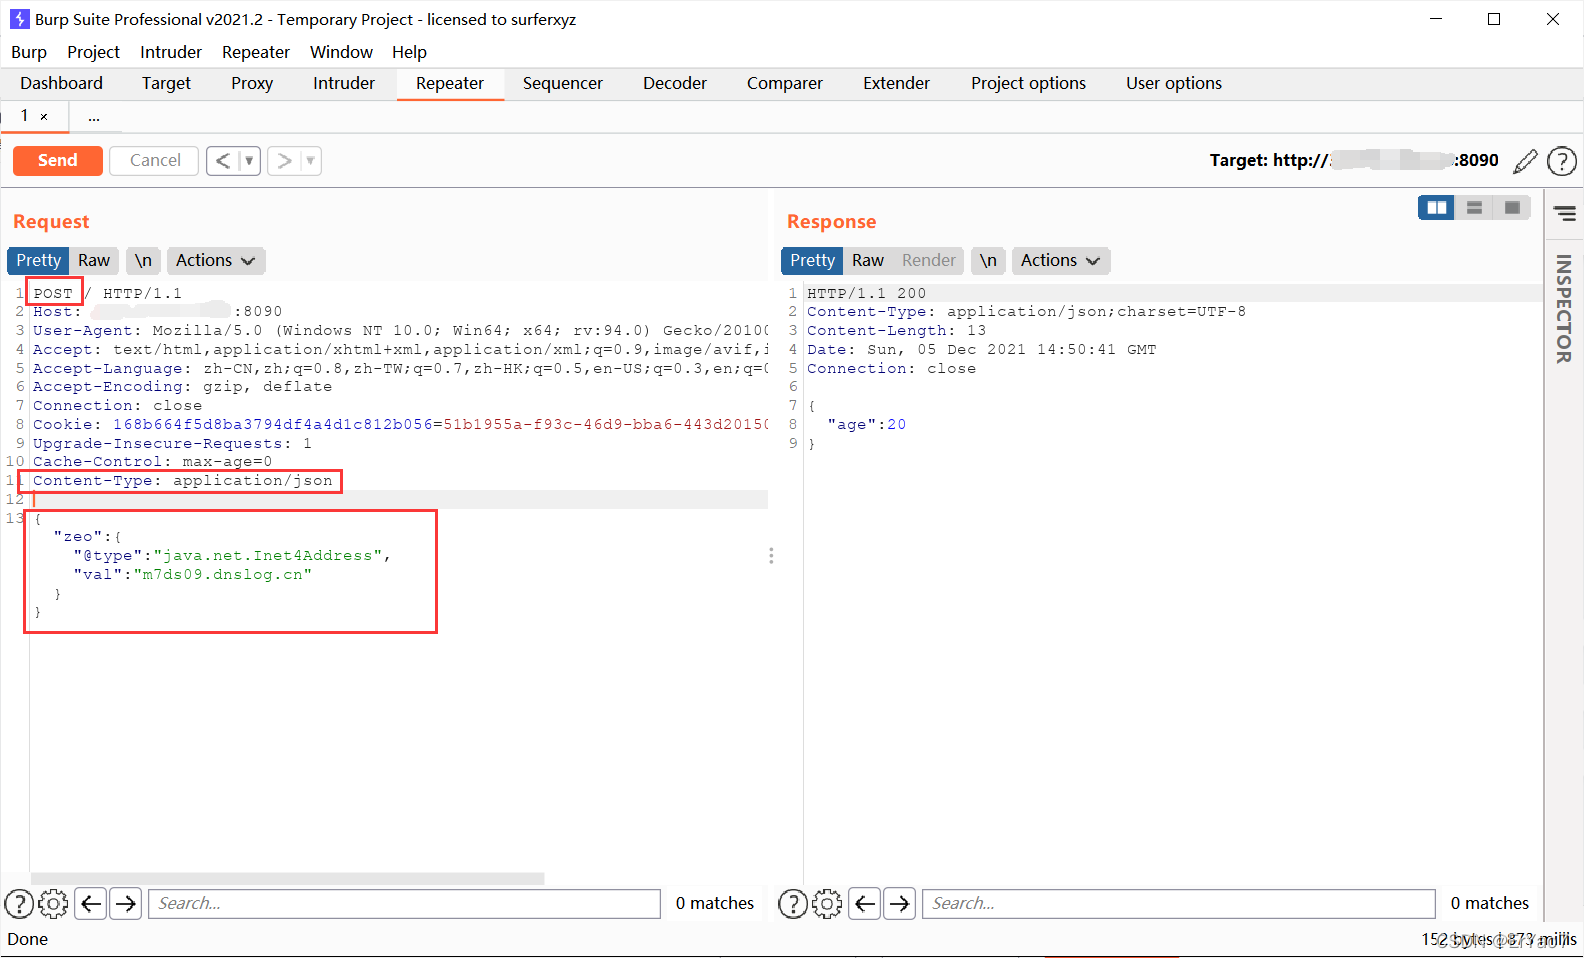Image resolution: width=1584 pixels, height=958 pixels.
Task: Click the orange Send button
Action: 57,160
